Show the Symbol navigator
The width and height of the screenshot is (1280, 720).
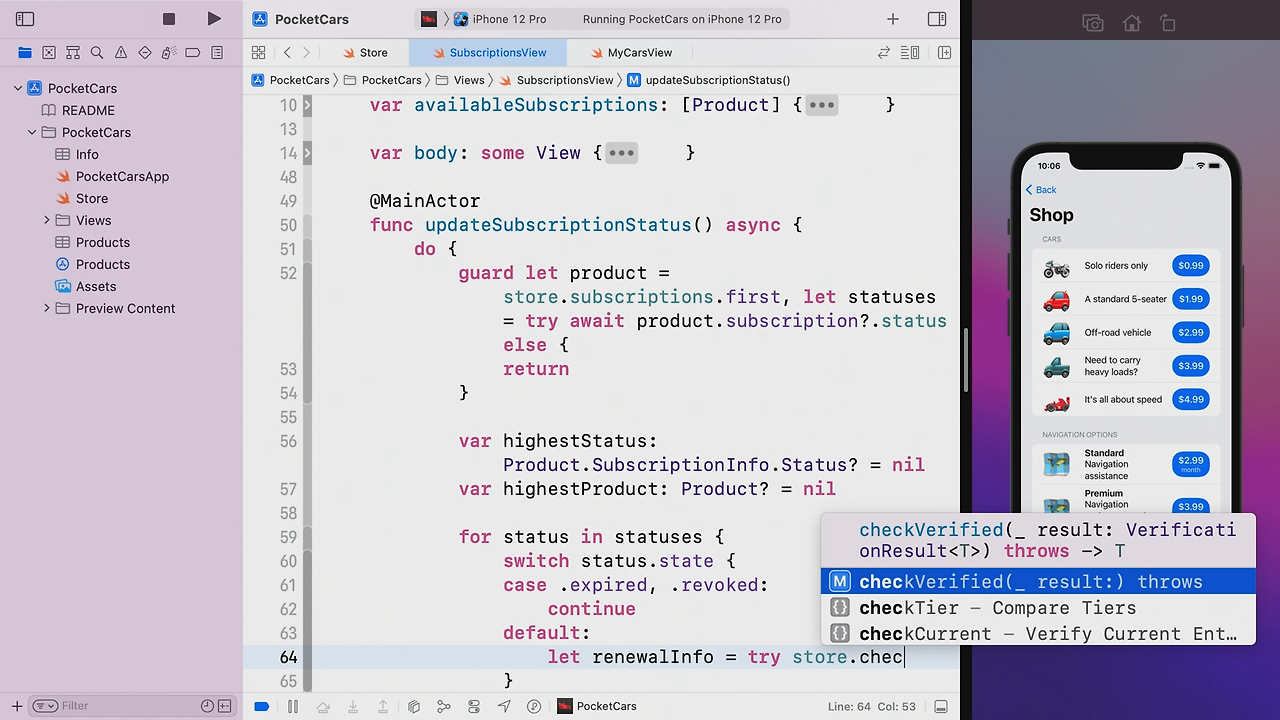[73, 52]
